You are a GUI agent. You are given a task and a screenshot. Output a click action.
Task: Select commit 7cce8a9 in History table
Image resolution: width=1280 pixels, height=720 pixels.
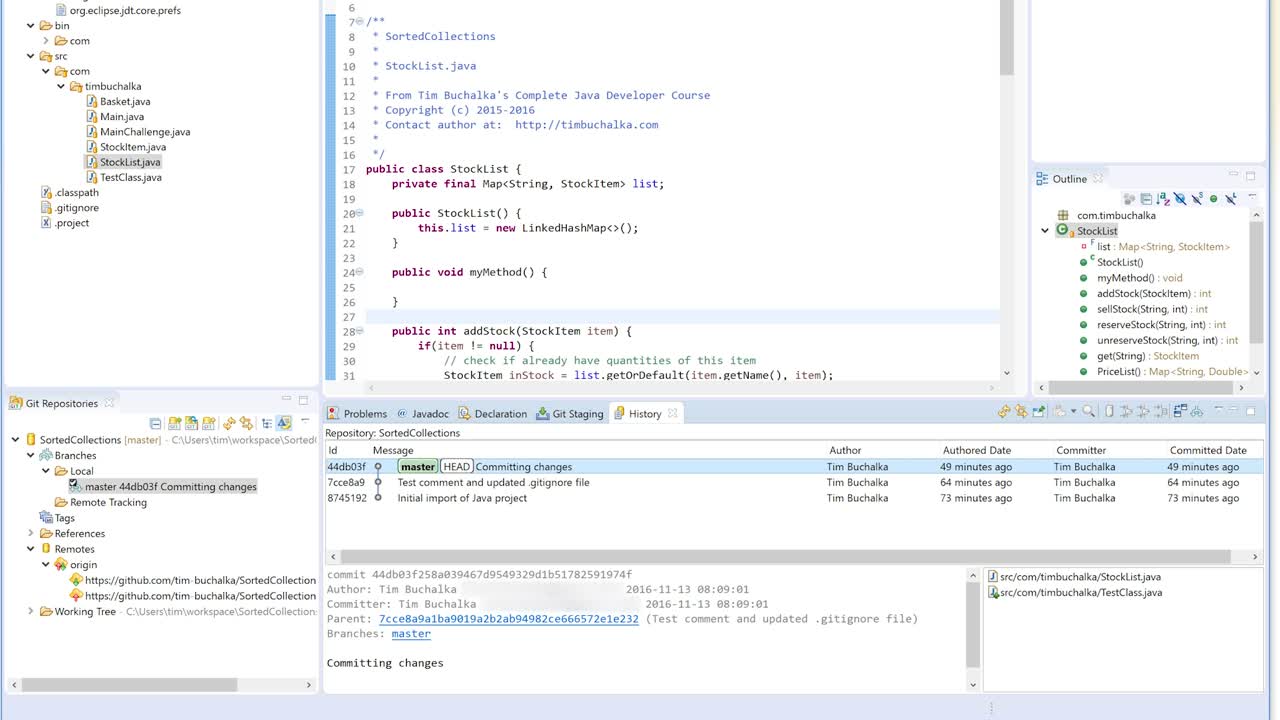(794, 482)
